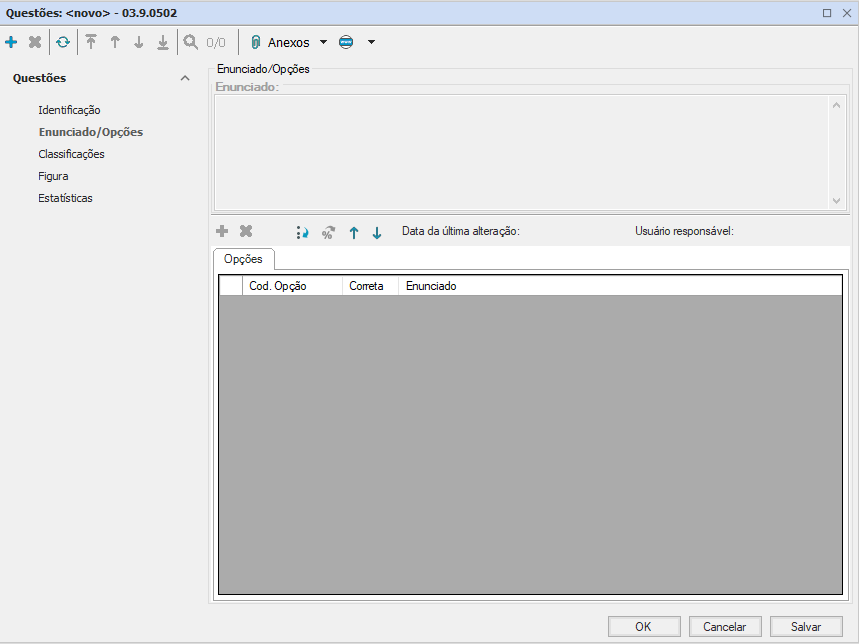859x644 pixels.
Task: Select Identificação in the sidebar
Action: click(69, 110)
